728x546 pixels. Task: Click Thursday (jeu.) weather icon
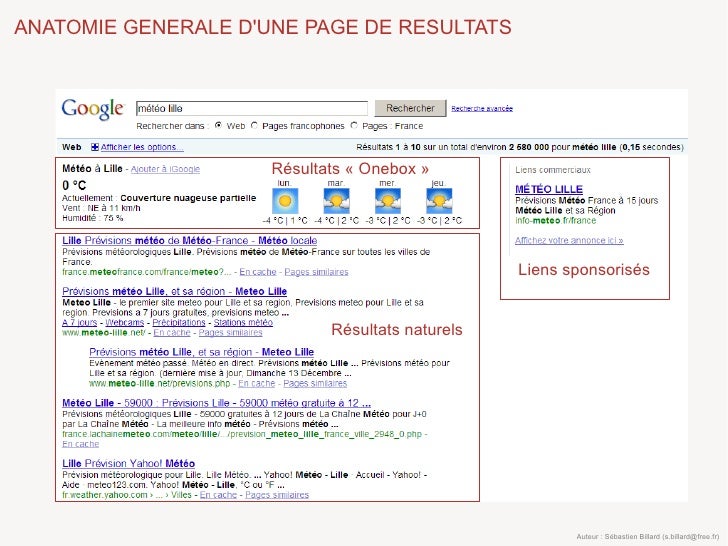tap(439, 201)
